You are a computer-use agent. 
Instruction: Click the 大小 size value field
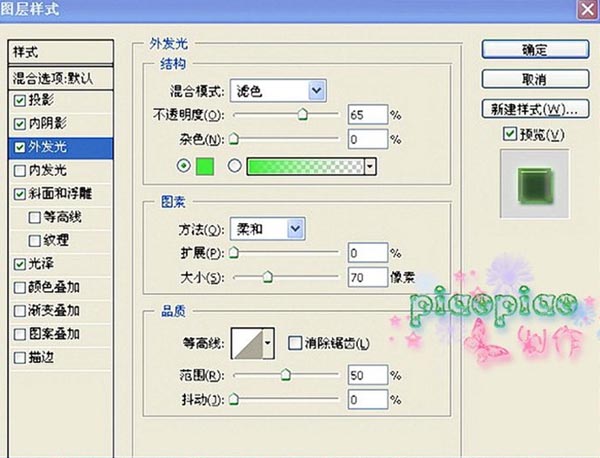coord(367,276)
